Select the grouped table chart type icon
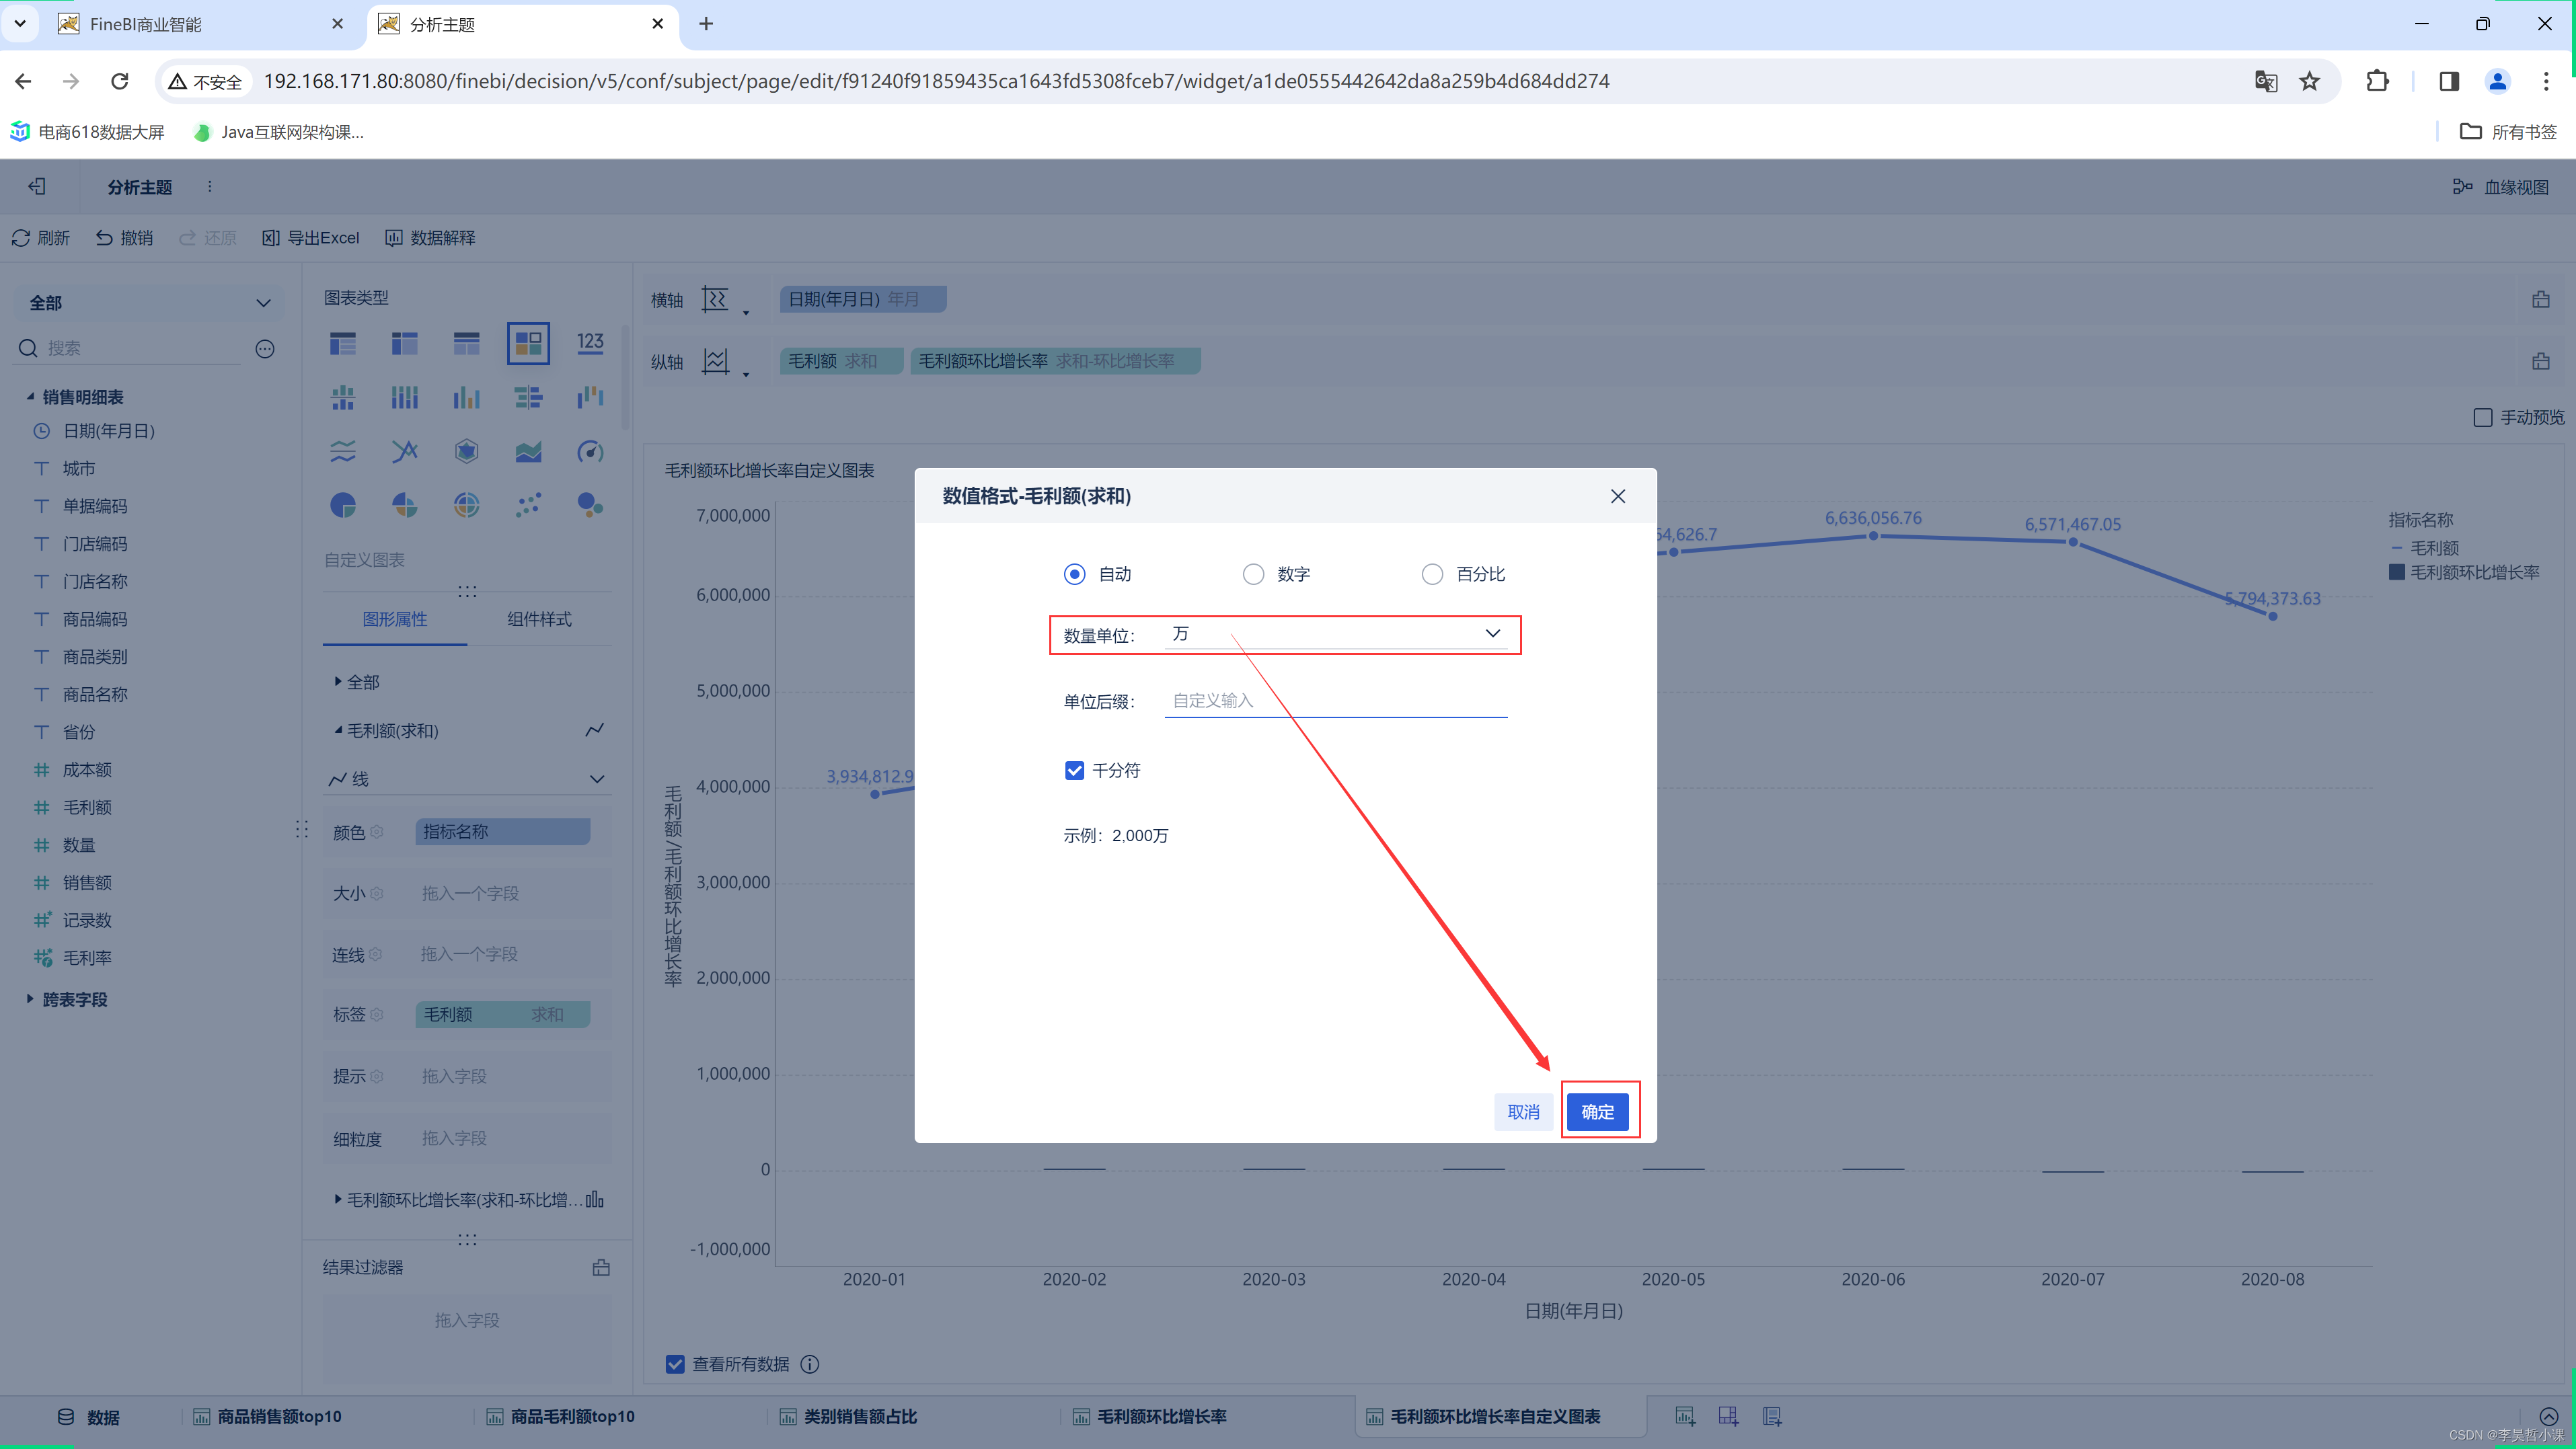This screenshot has height=1449, width=2576. click(343, 344)
